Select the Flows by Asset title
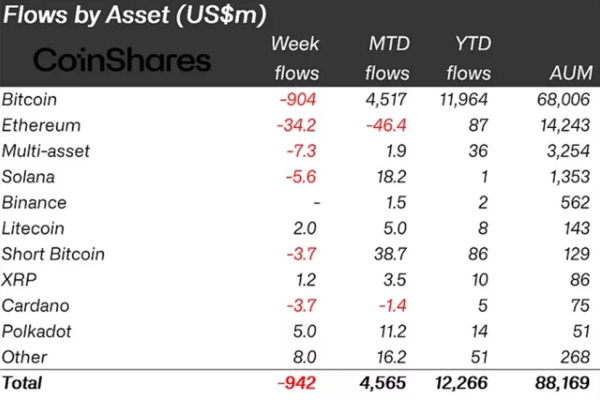Screen dimensions: 600x400 134,15
